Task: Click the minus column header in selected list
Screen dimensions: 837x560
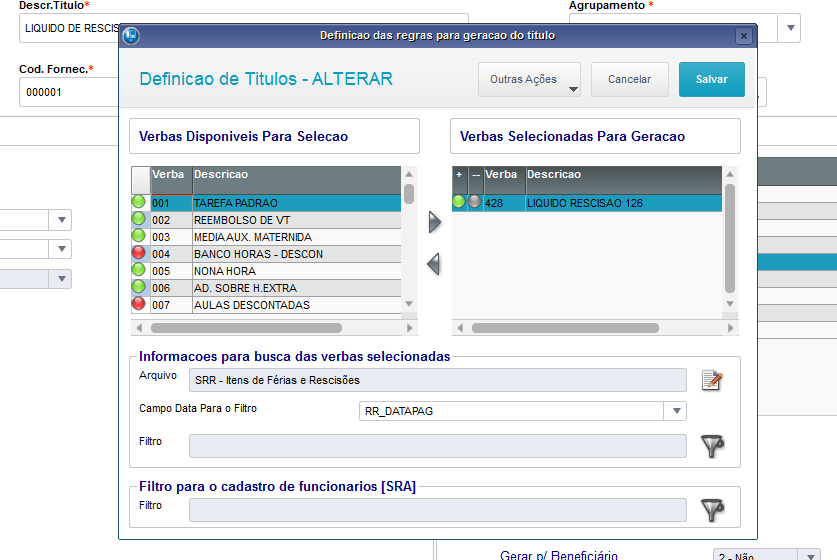Action: click(x=476, y=180)
